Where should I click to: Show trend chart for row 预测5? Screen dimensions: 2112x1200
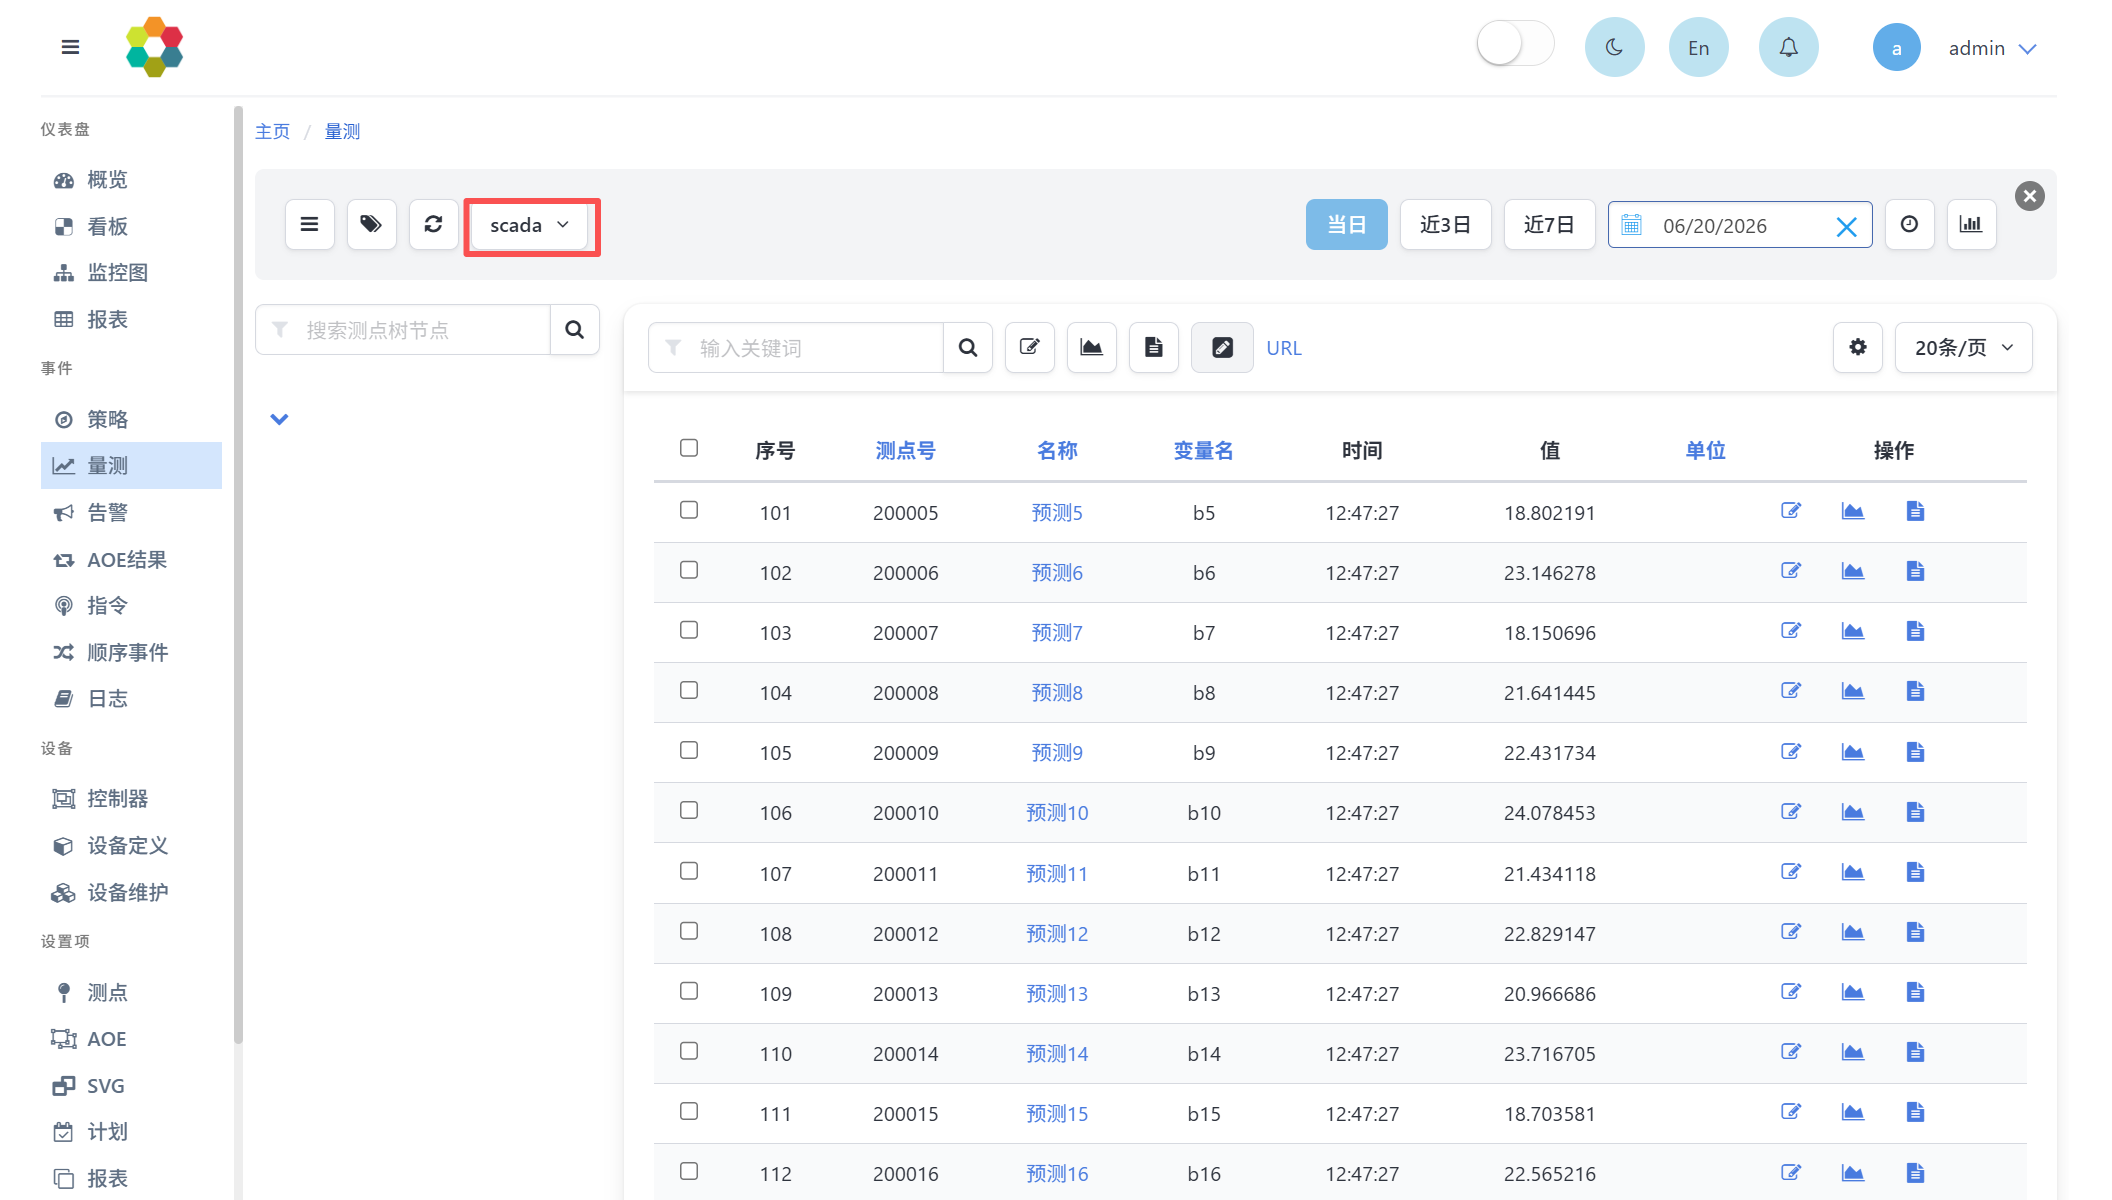click(x=1852, y=511)
